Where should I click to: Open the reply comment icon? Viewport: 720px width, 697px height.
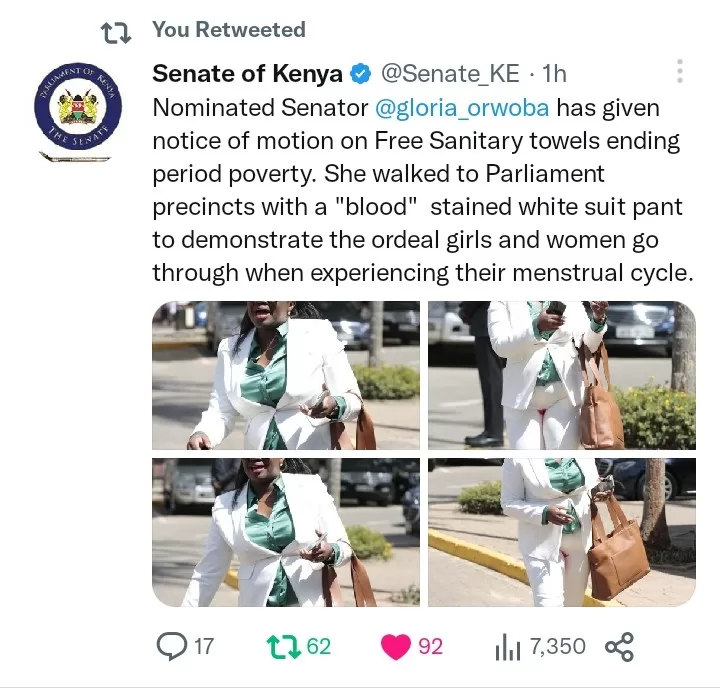tap(172, 646)
